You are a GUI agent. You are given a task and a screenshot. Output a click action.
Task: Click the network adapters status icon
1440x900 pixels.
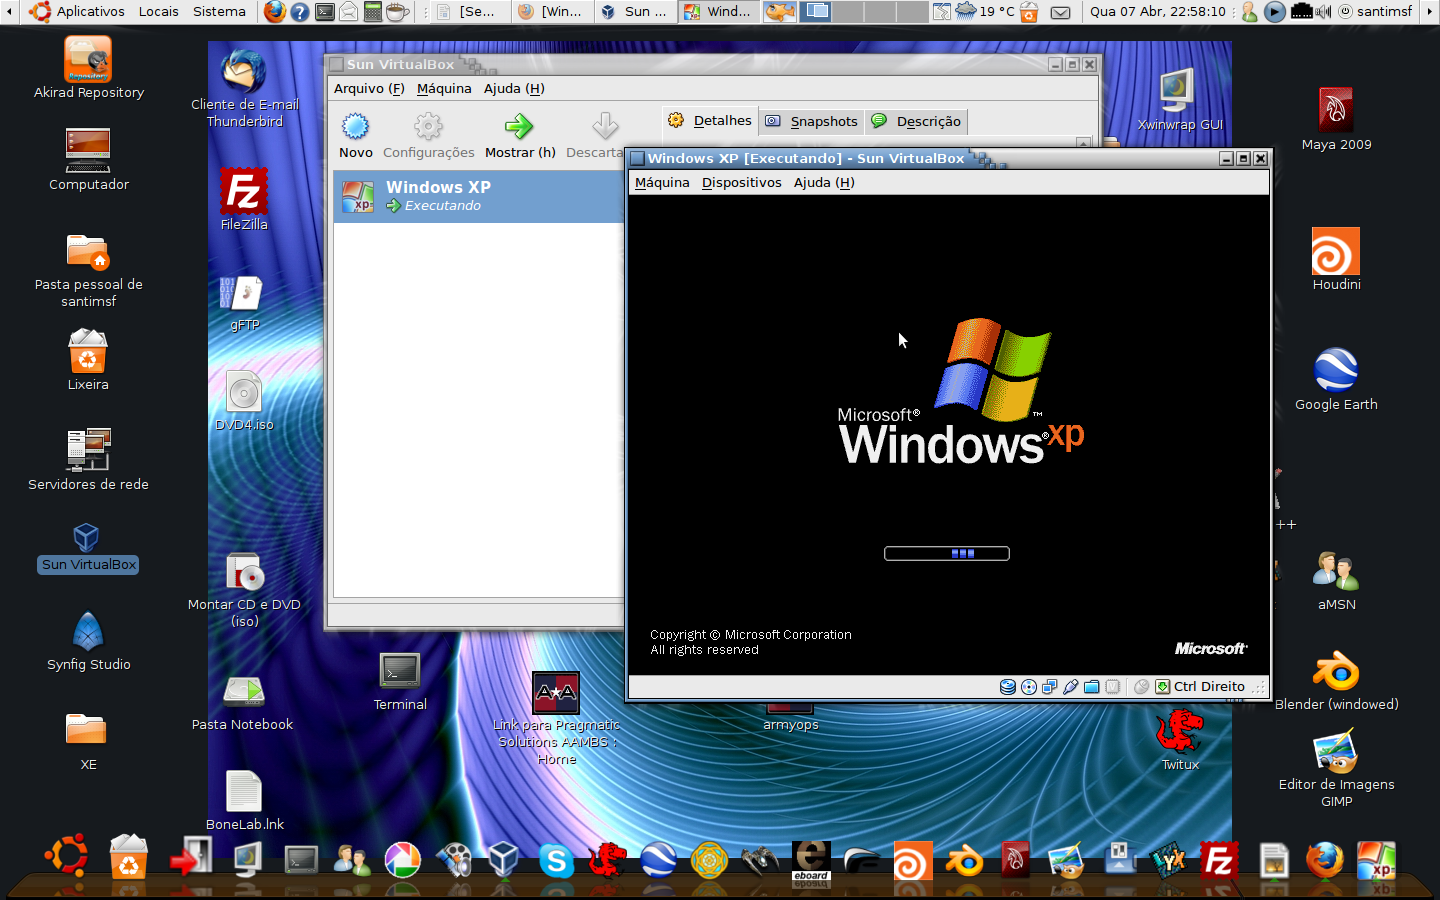[1050, 687]
